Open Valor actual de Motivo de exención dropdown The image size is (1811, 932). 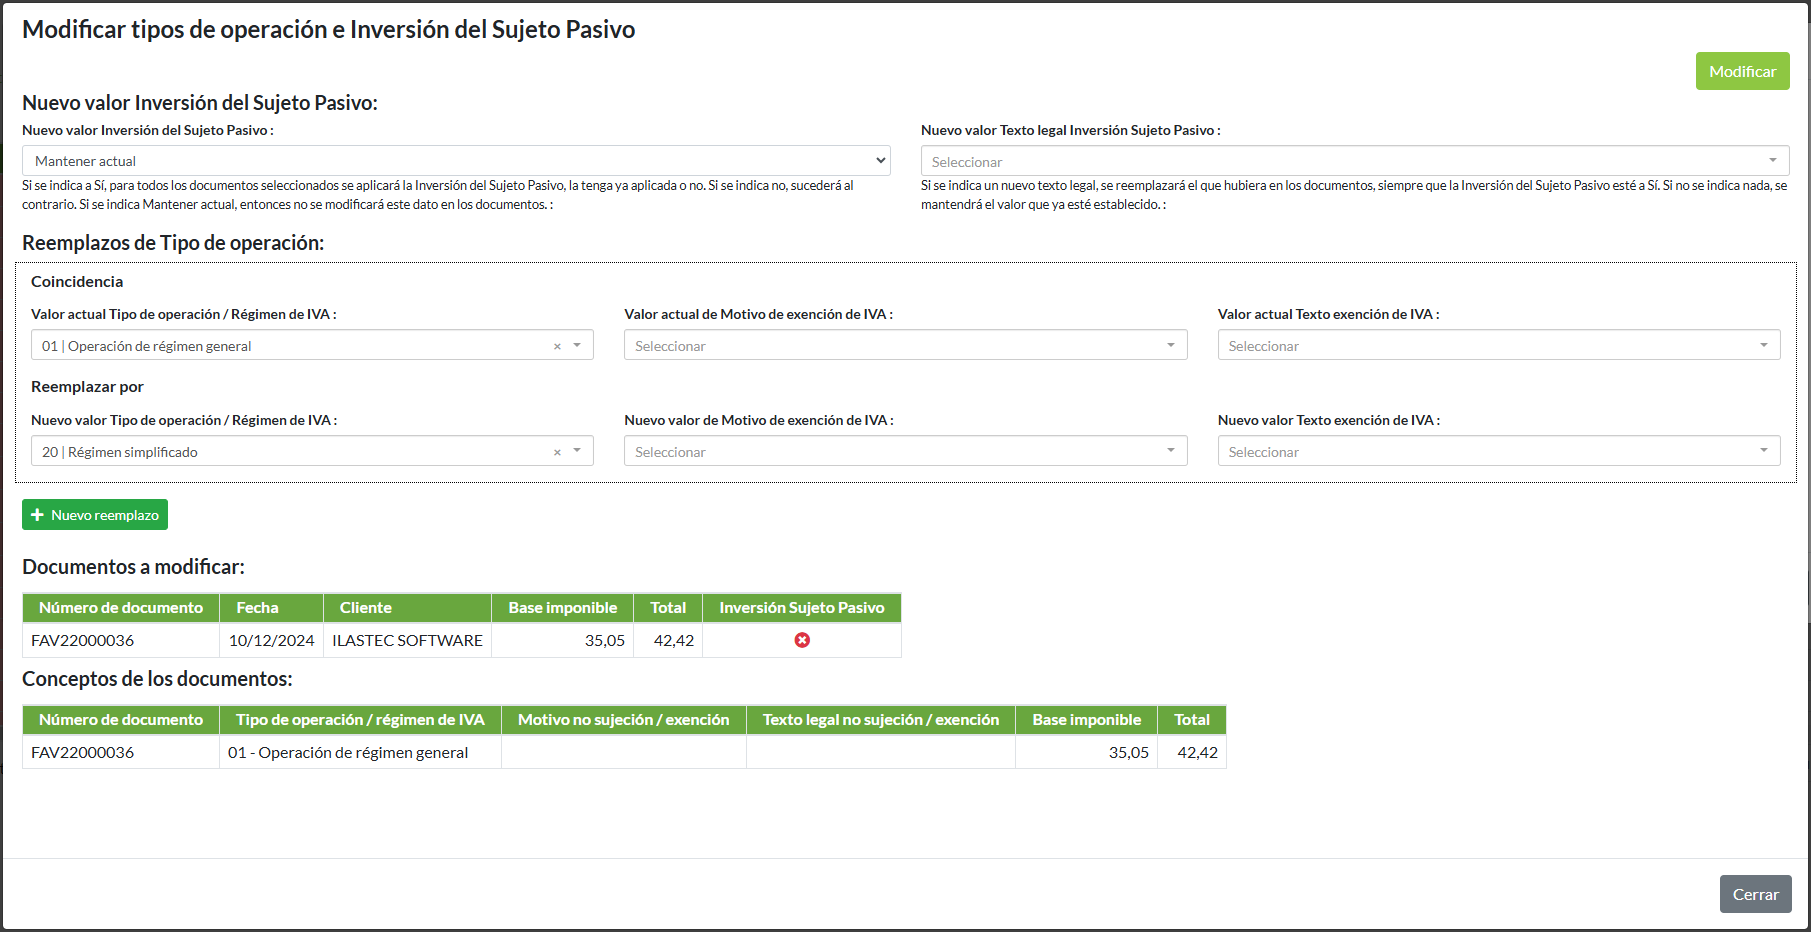pos(905,345)
